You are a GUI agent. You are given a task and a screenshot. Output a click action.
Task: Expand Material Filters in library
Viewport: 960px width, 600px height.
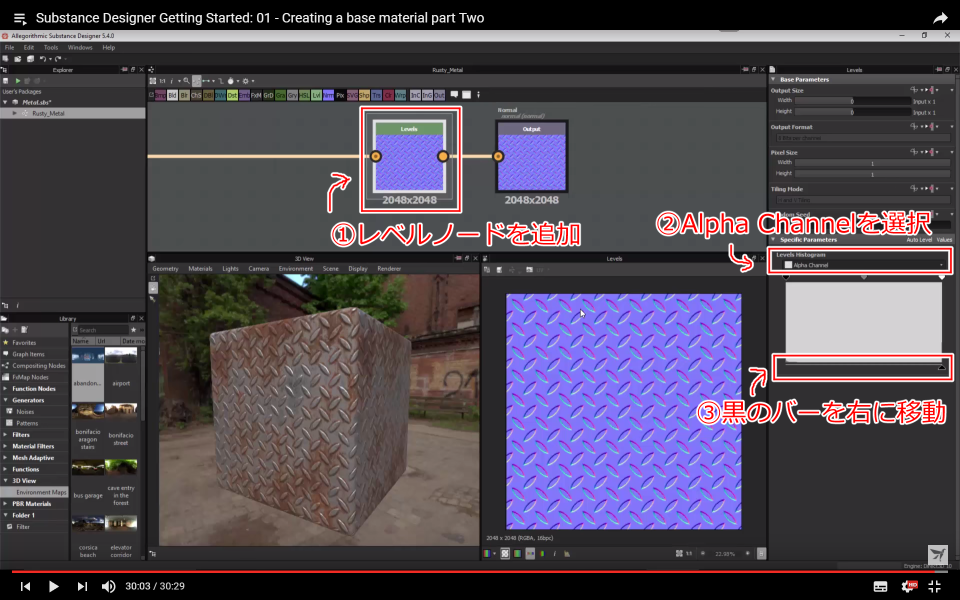(x=6, y=446)
